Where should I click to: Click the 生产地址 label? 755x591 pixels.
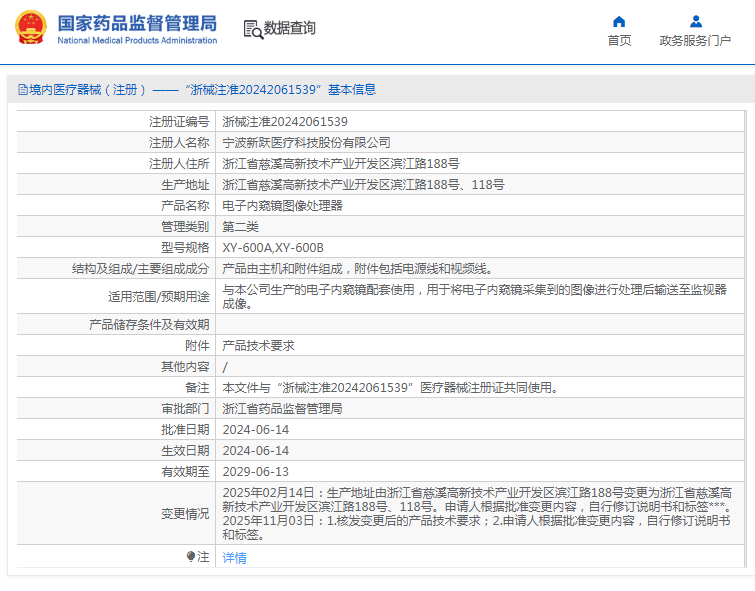point(185,184)
